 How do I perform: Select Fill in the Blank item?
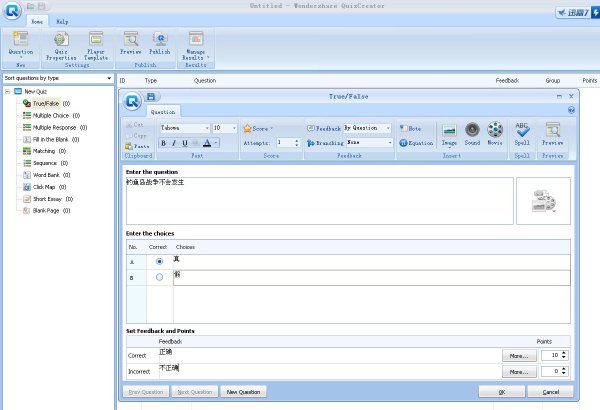pos(51,139)
